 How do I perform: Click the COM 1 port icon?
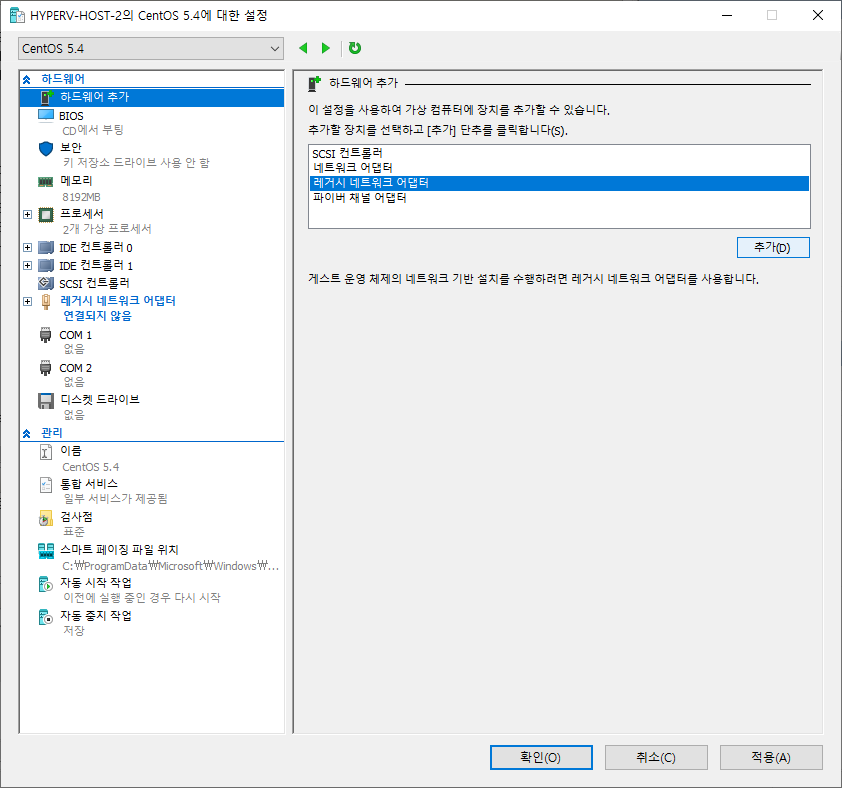(45, 335)
